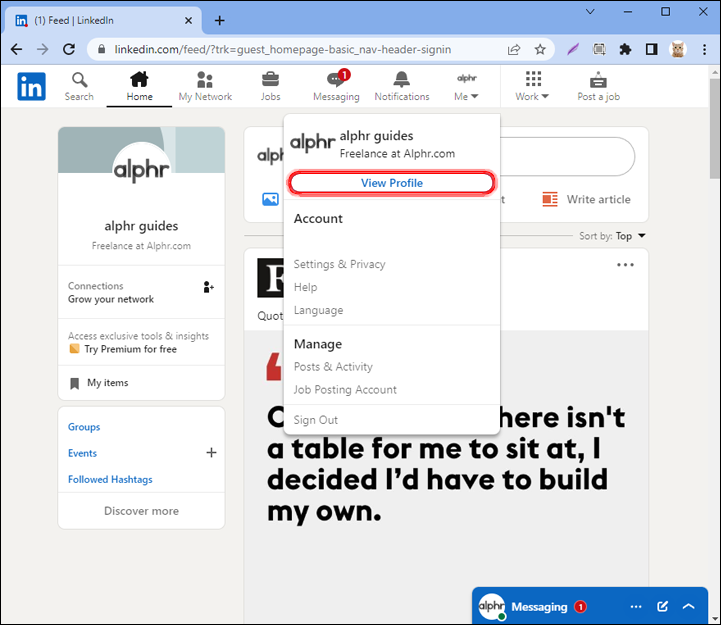This screenshot has height=625, width=721.
Task: Select the Feed | LinkedIn tab
Action: click(103, 20)
